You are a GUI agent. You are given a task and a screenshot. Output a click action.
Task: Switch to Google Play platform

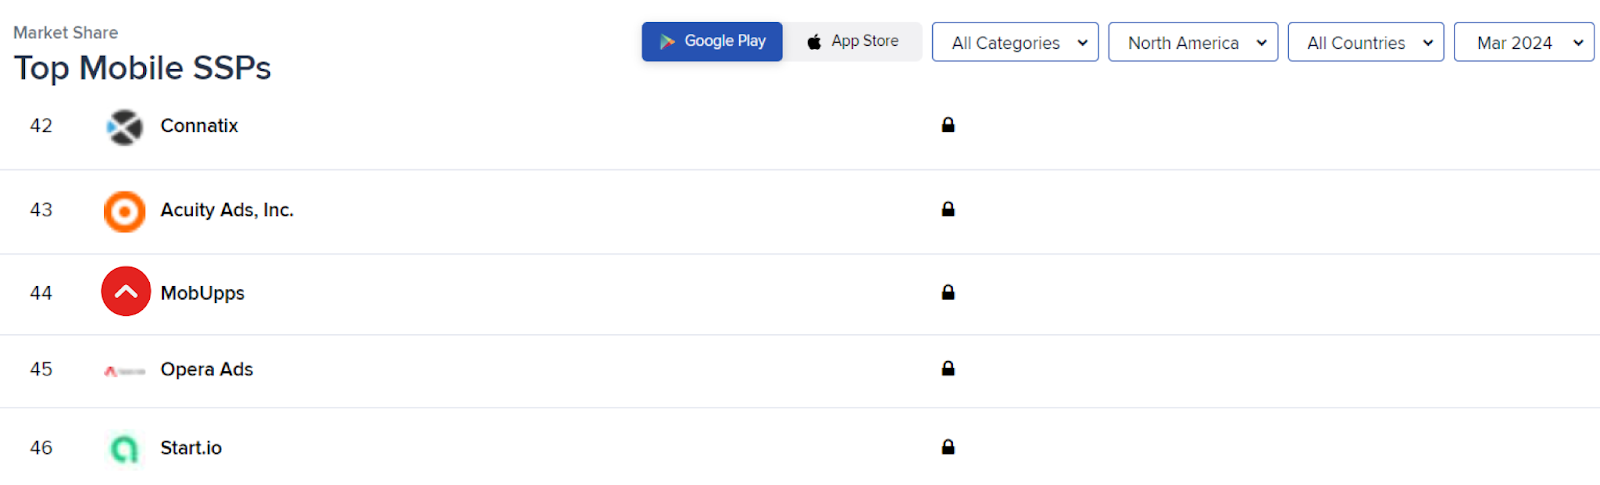pyautogui.click(x=712, y=42)
